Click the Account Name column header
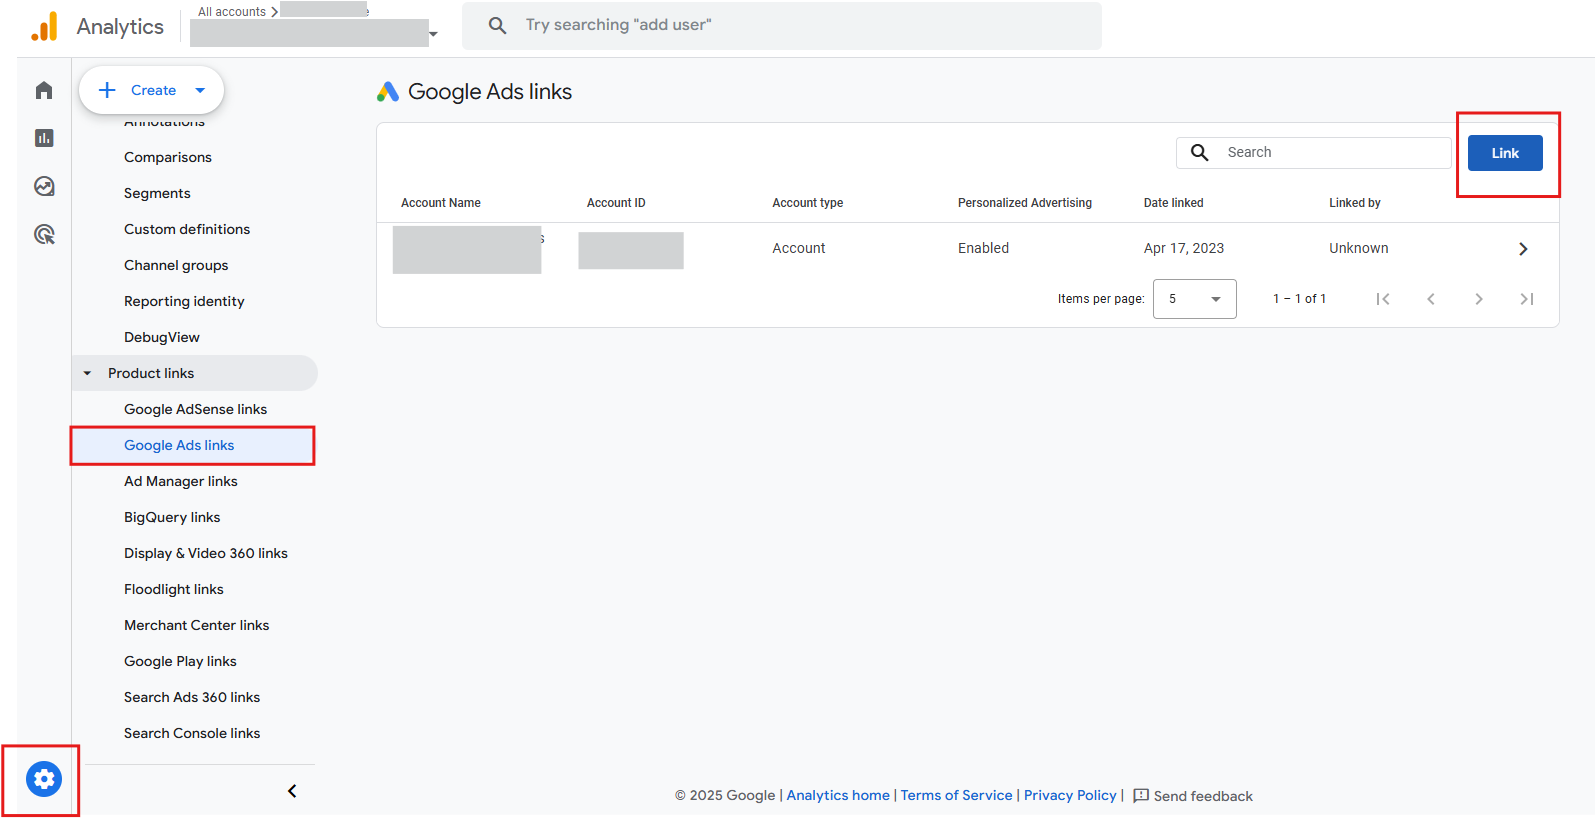Screen dimensions: 1595x818 [441, 203]
